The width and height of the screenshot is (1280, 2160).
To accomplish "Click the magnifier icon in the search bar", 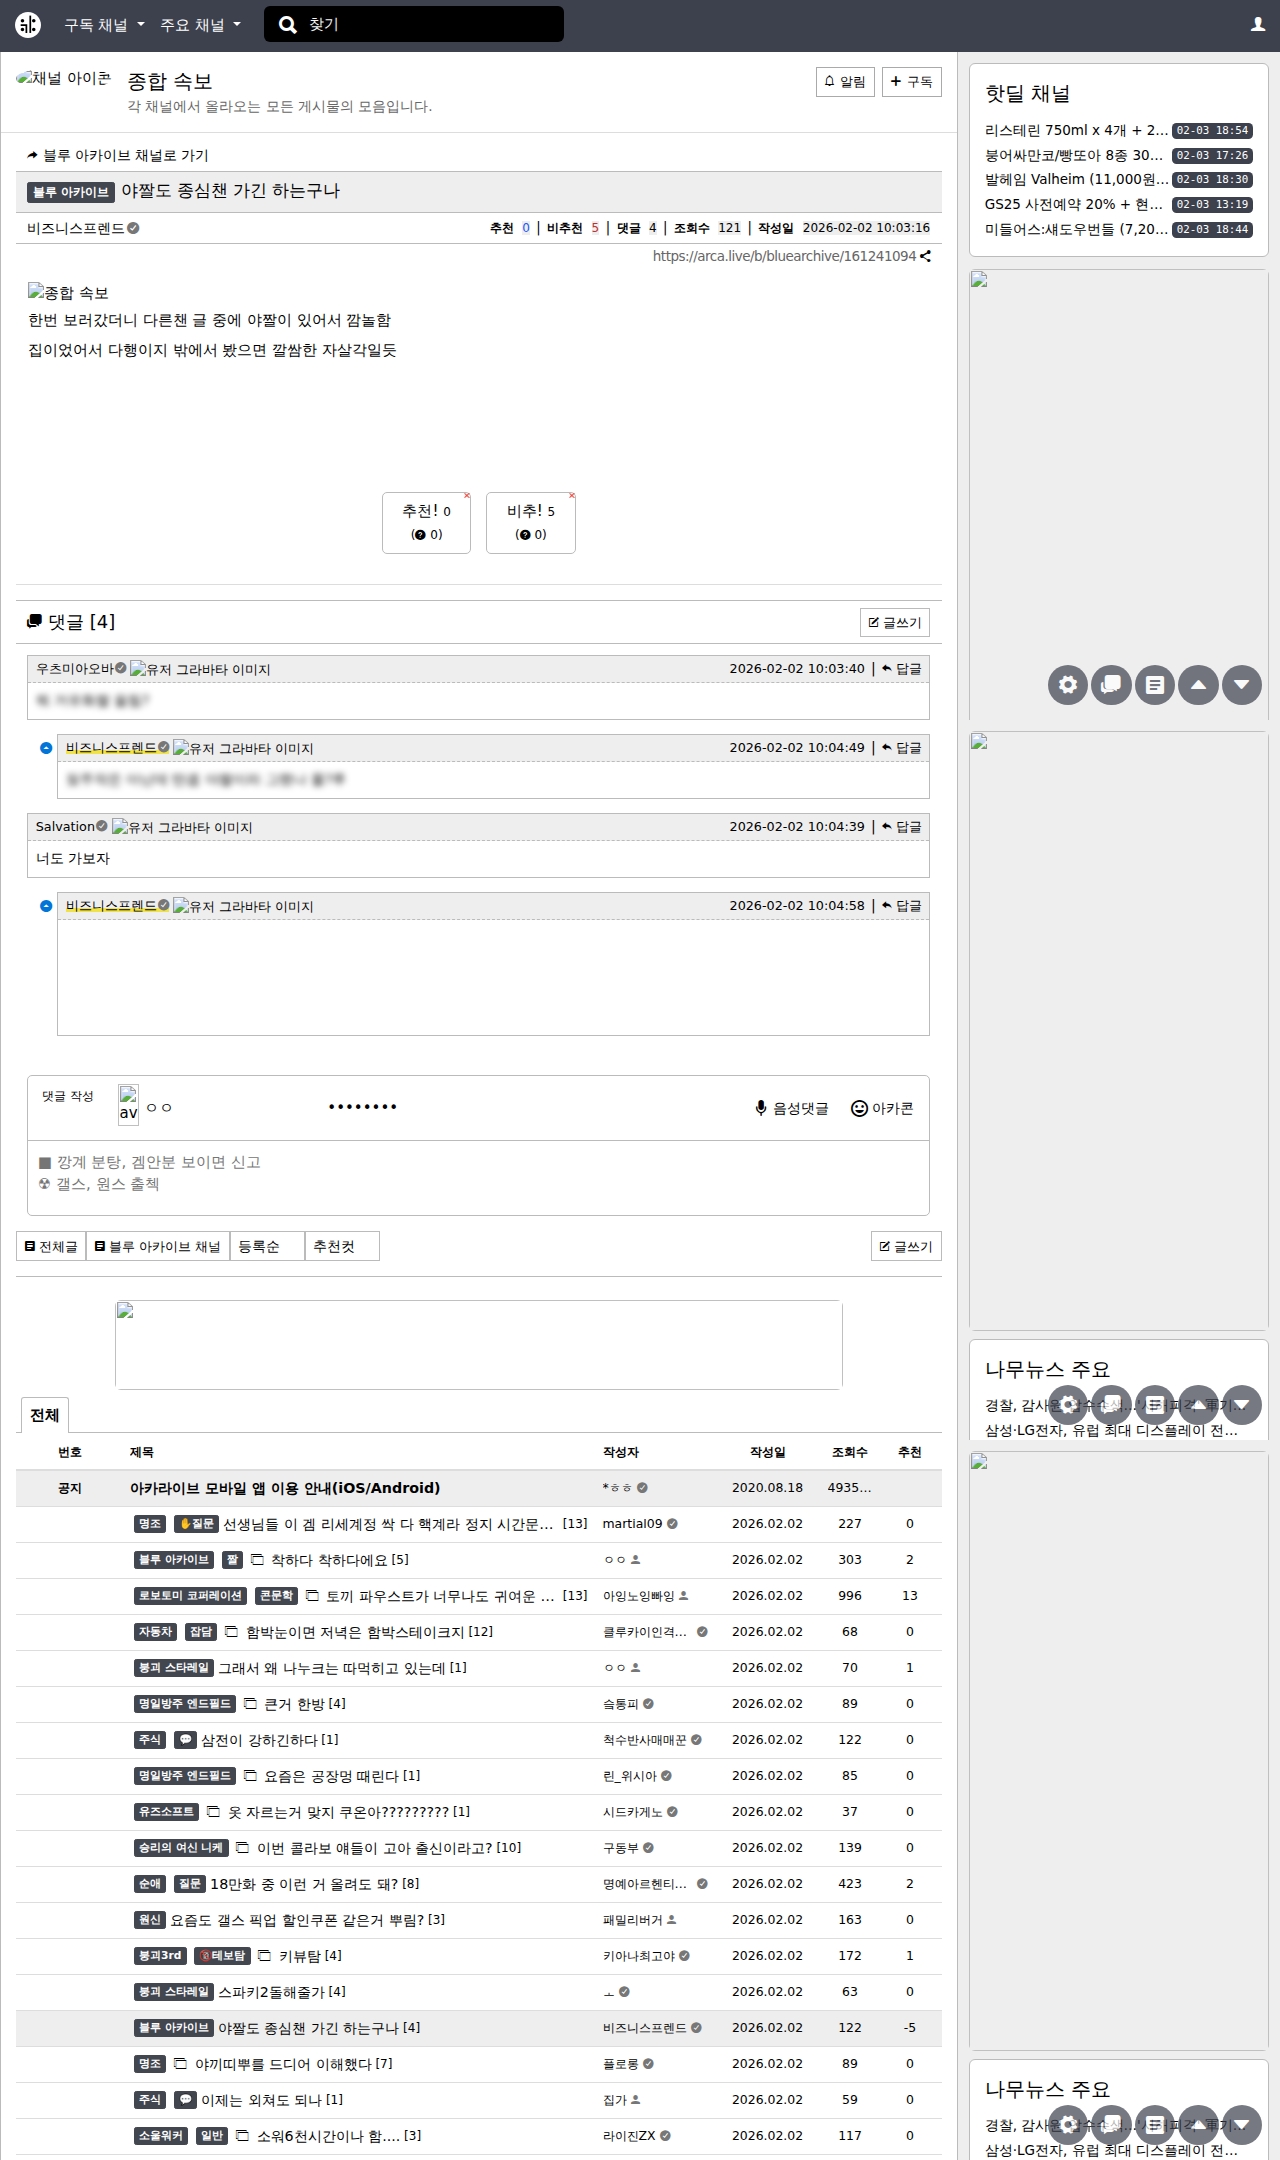I will tap(288, 25).
